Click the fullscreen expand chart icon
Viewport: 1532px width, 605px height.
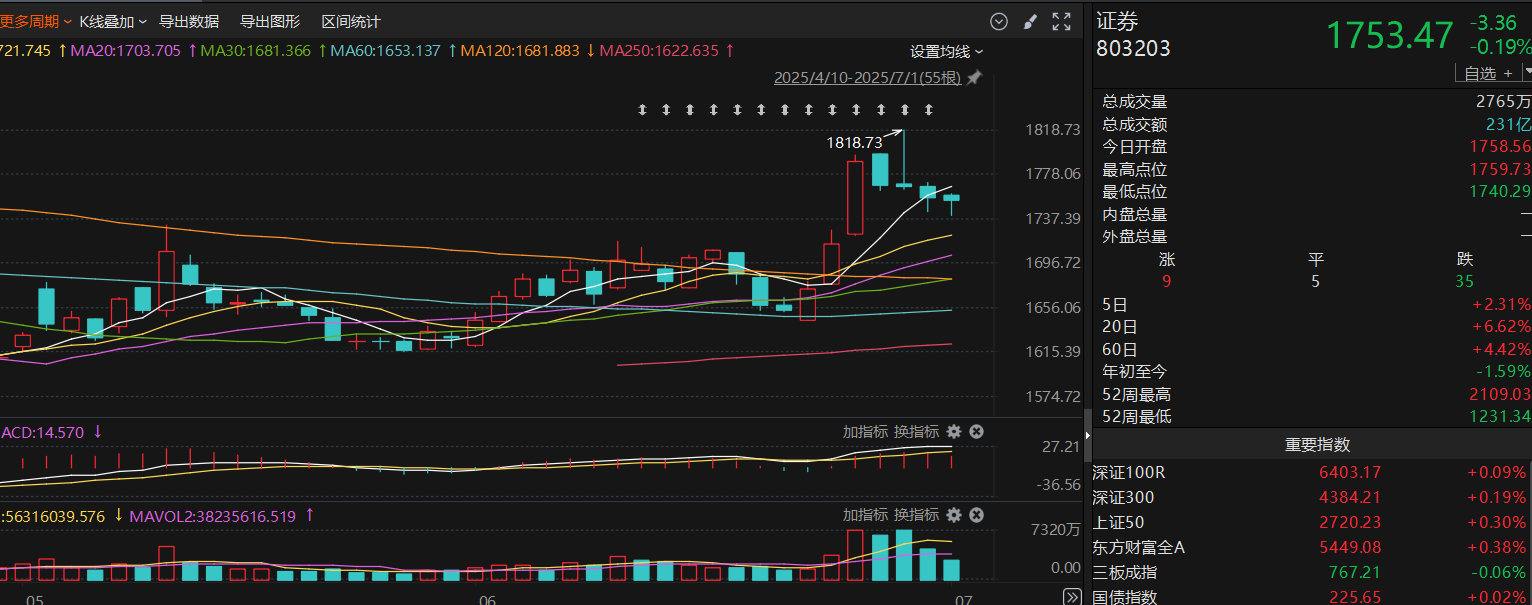(1062, 21)
